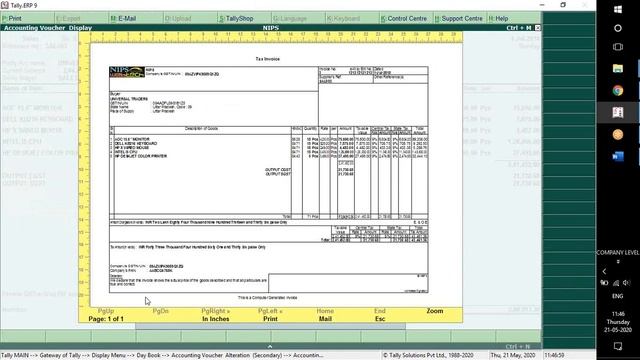Click PgDn in preview footer
The height and width of the screenshot is (360, 640).
160,311
